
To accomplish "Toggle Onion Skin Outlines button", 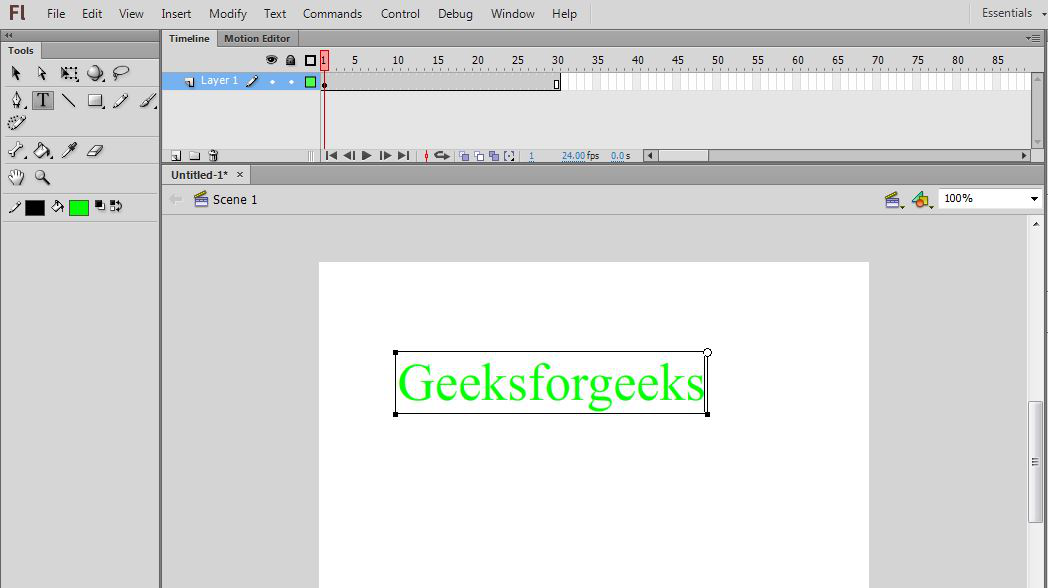I will [479, 156].
